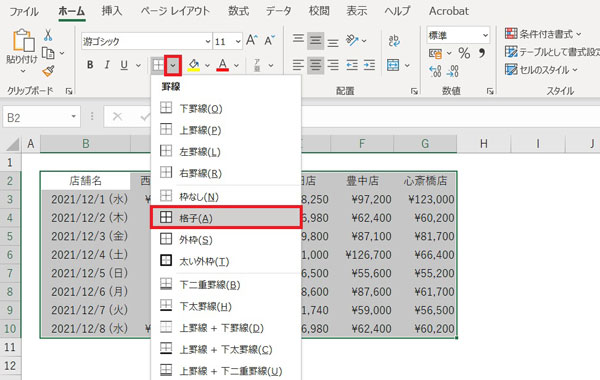Click the copy icon in clipboard group
Viewport: 600px width, 380px height.
[48, 53]
